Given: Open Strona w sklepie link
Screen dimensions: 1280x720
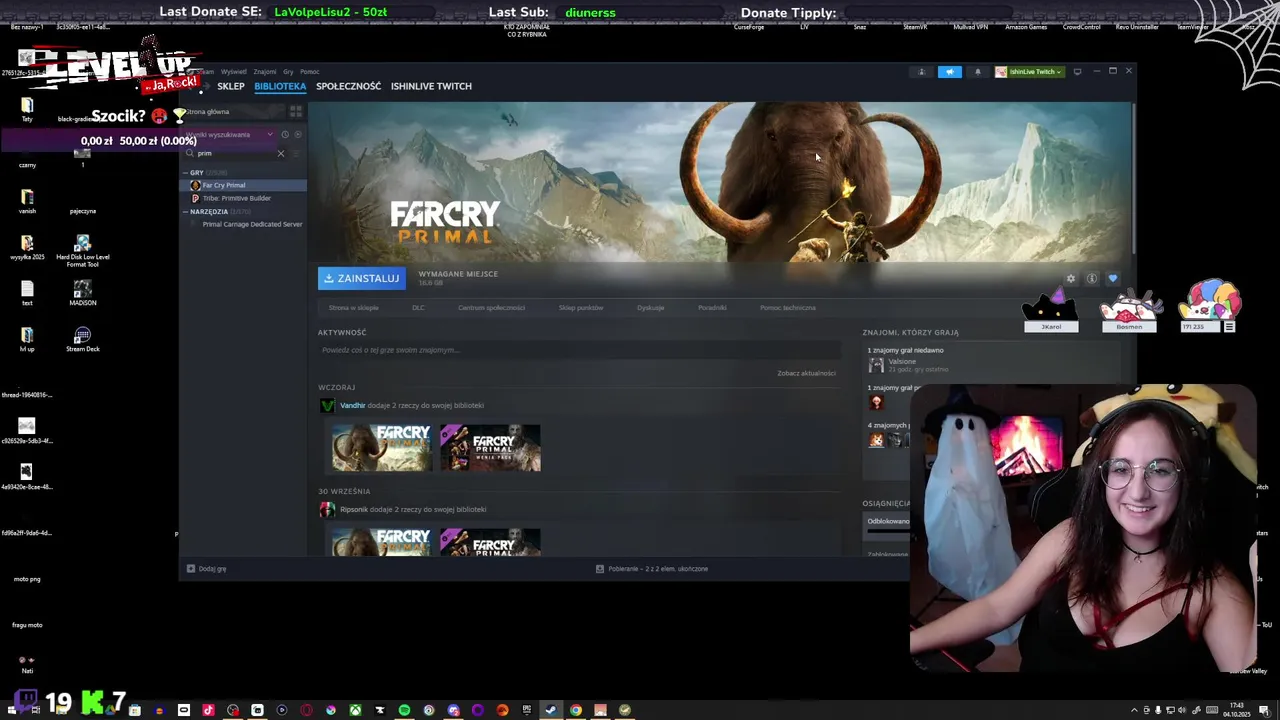Looking at the screenshot, I should pos(354,308).
